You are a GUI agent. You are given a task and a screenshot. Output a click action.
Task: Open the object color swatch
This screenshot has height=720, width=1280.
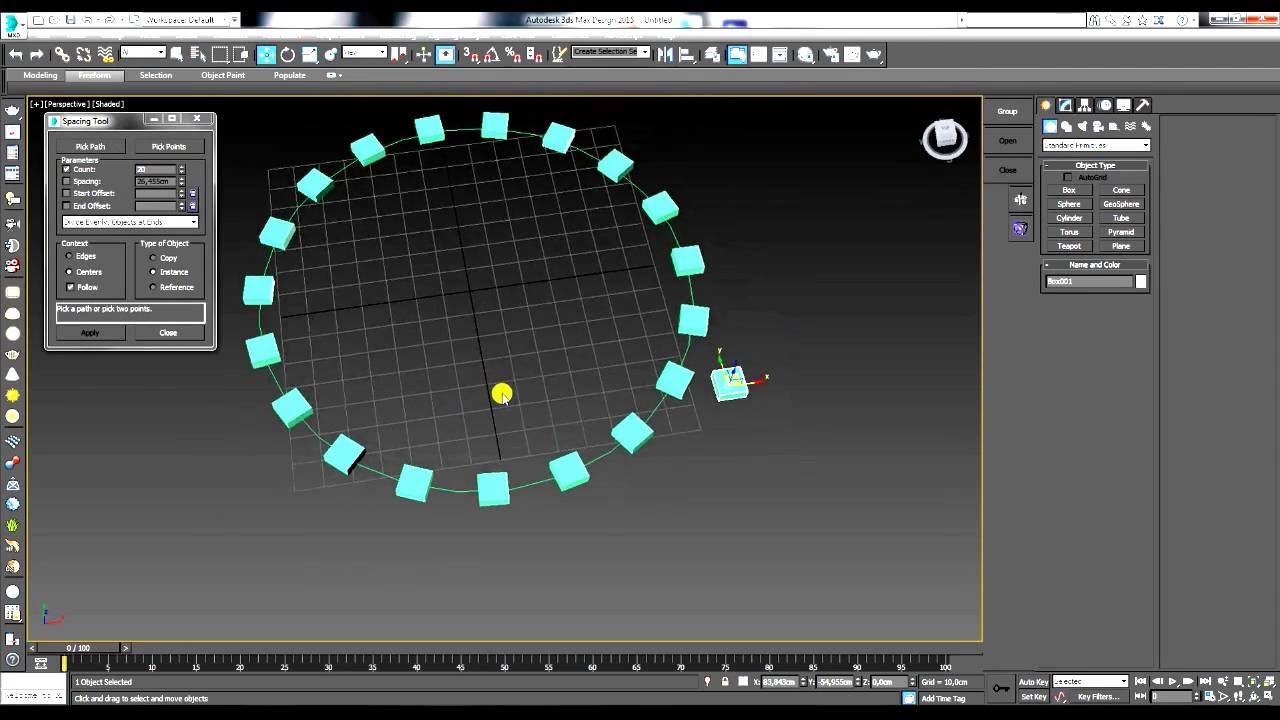point(1141,282)
